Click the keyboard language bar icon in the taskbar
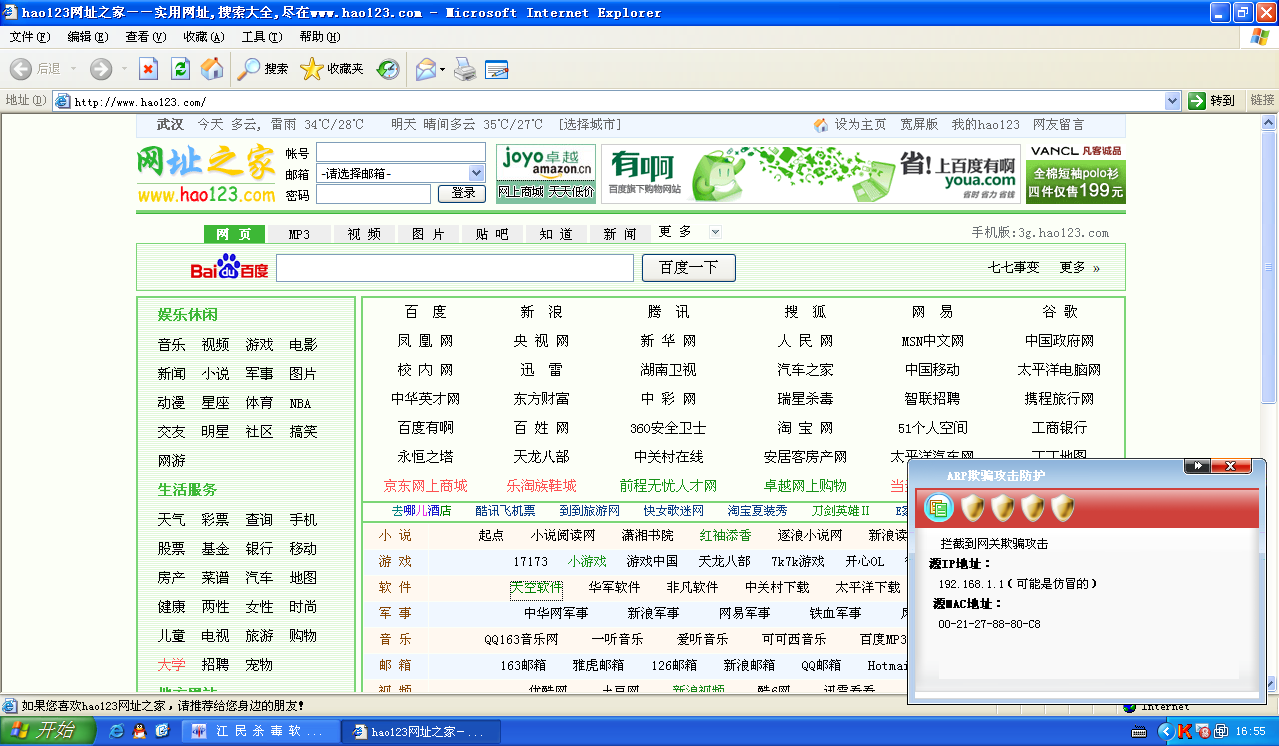The image size is (1279, 746). [x=1138, y=732]
